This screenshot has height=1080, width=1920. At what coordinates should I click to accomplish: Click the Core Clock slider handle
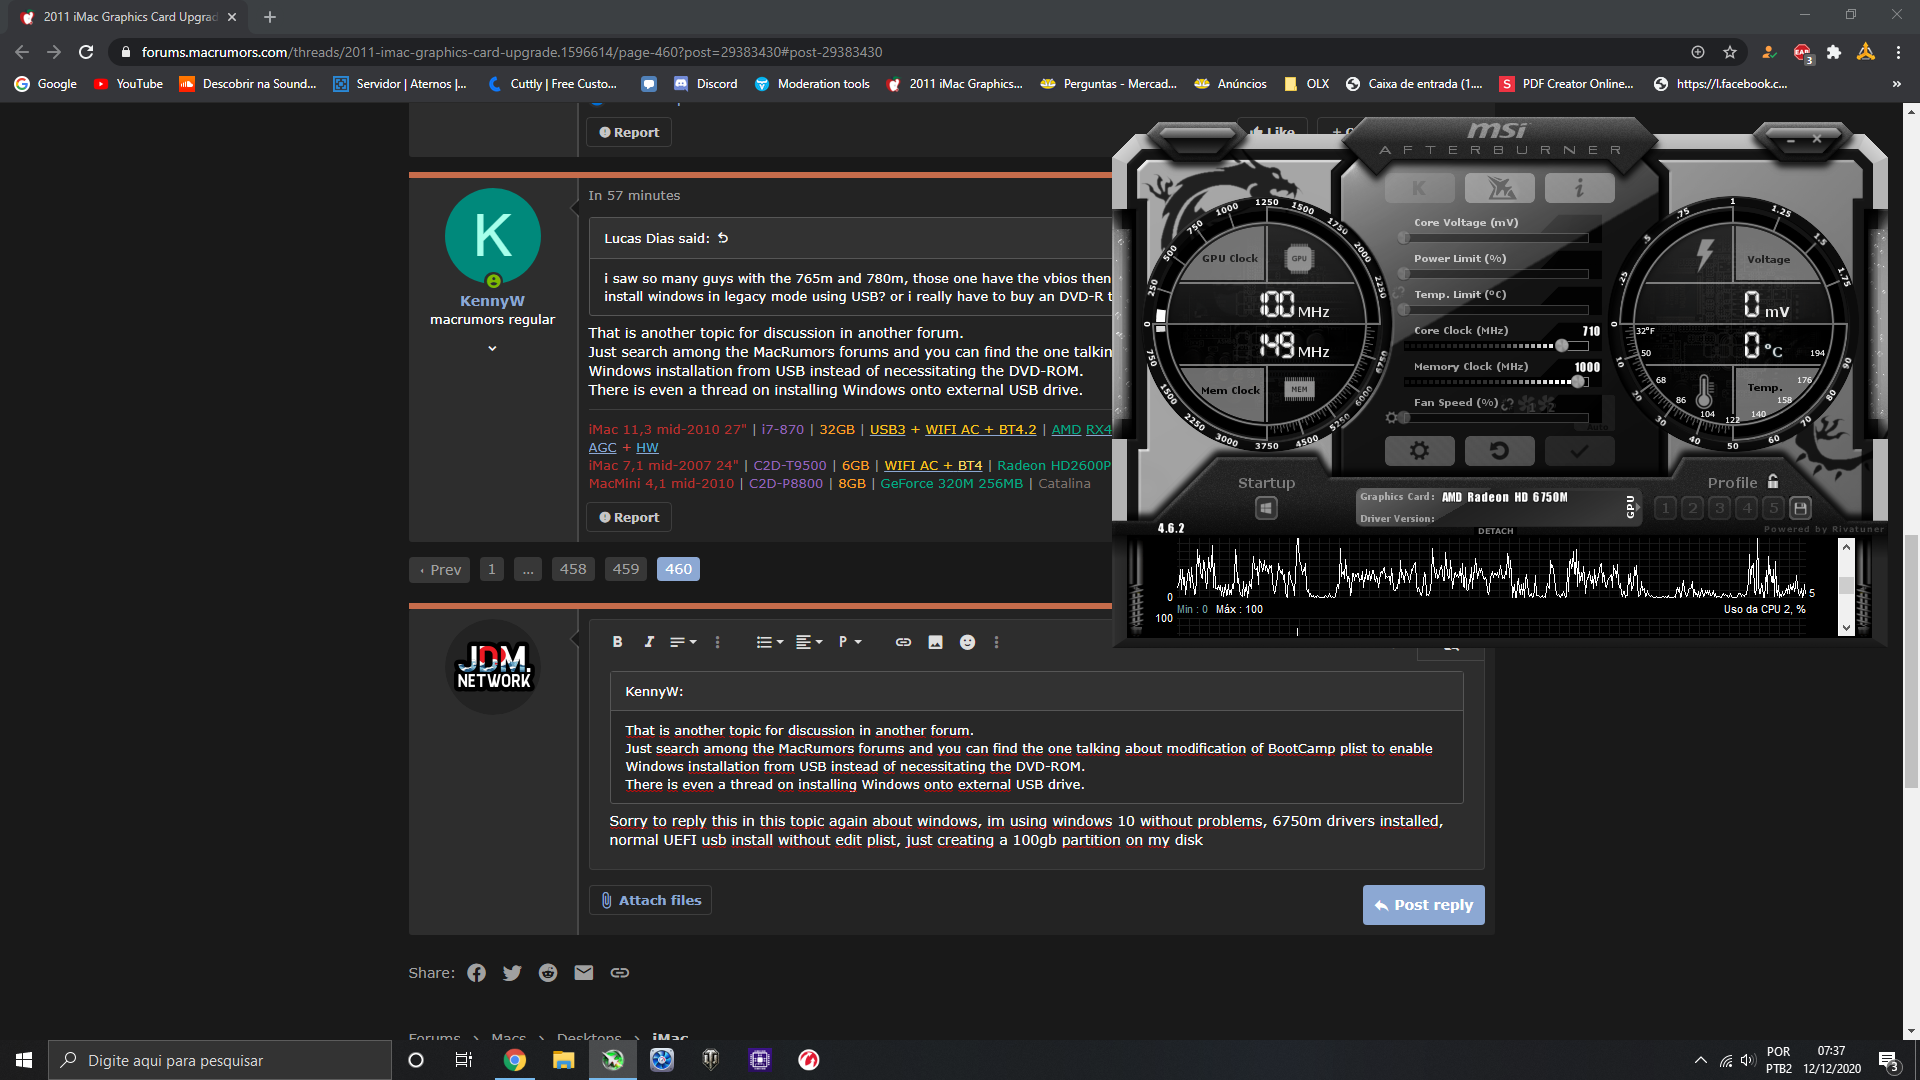[1562, 346]
